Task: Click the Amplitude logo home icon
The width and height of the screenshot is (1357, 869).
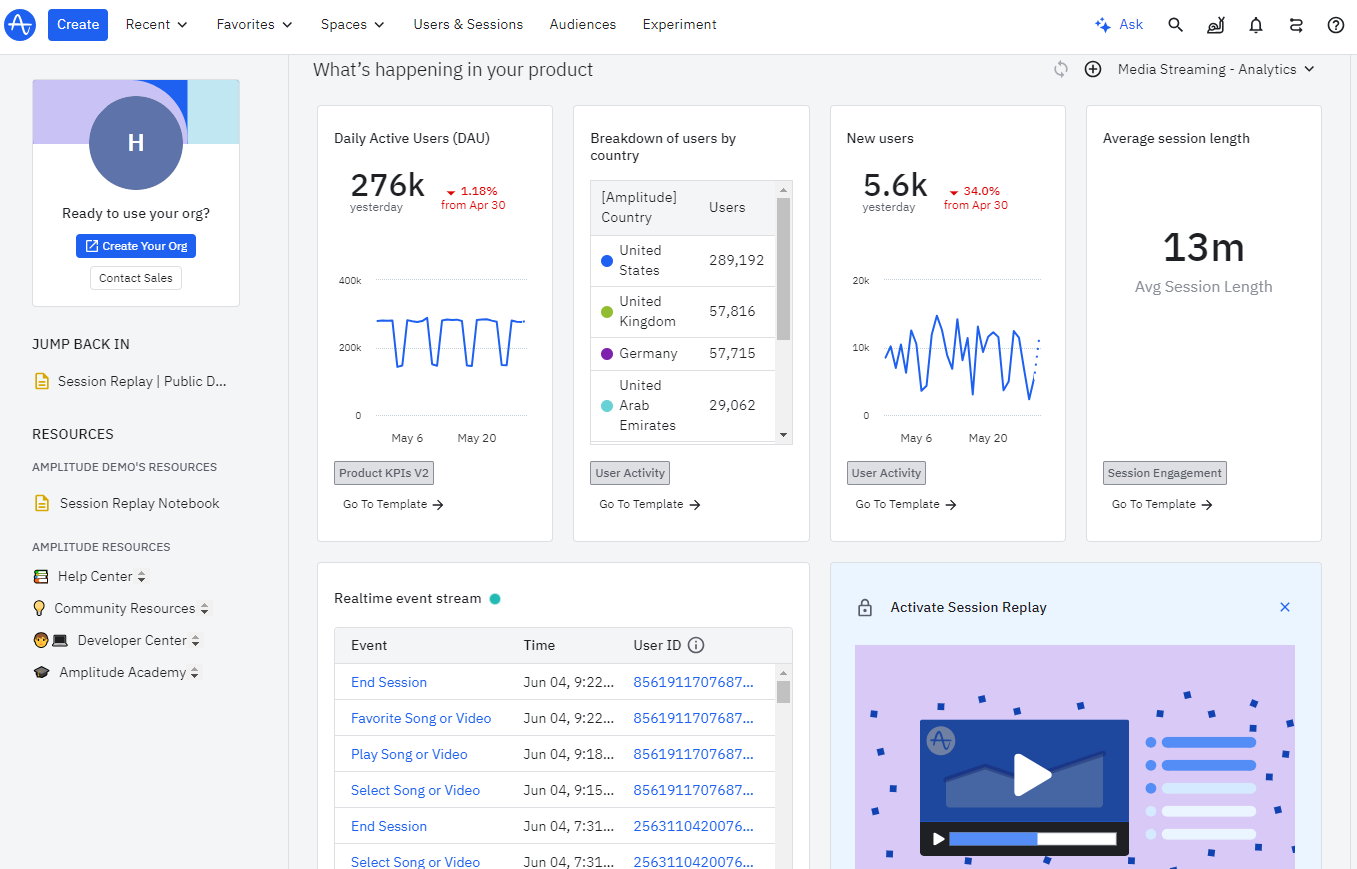Action: click(x=20, y=25)
